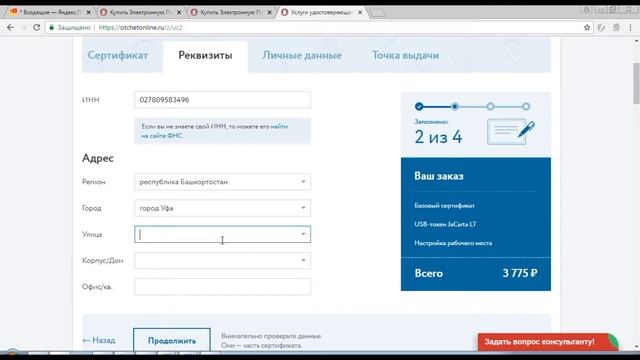Click the Базовый сертификат order item
640x360 pixels.
point(444,206)
